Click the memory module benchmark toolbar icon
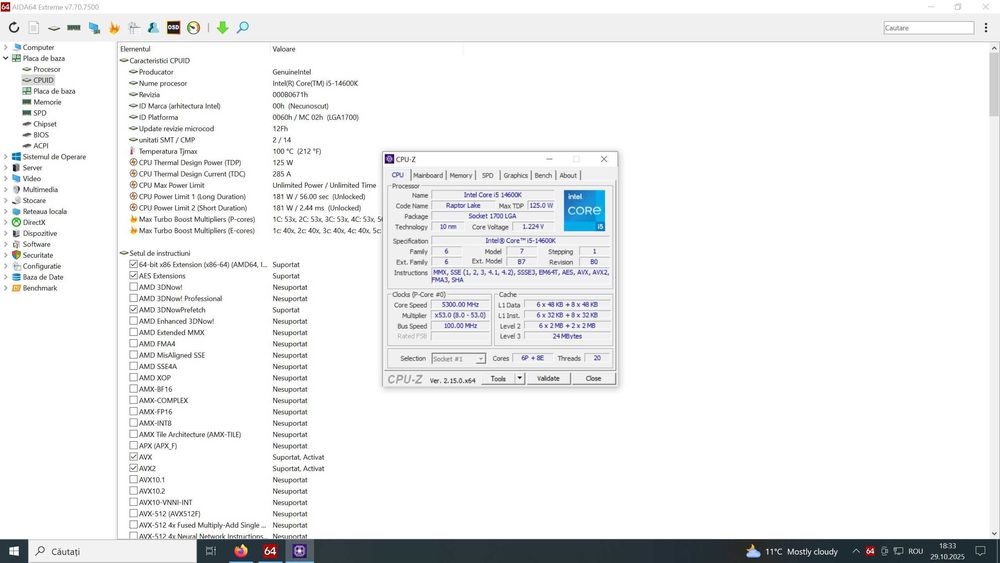 point(74,27)
